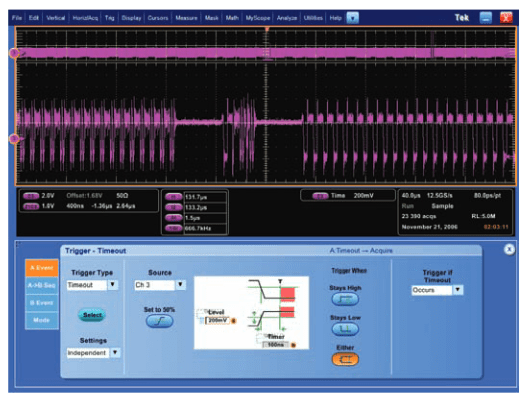
Task: Click the channel badge showing 2.0V scale
Action: 31,196
